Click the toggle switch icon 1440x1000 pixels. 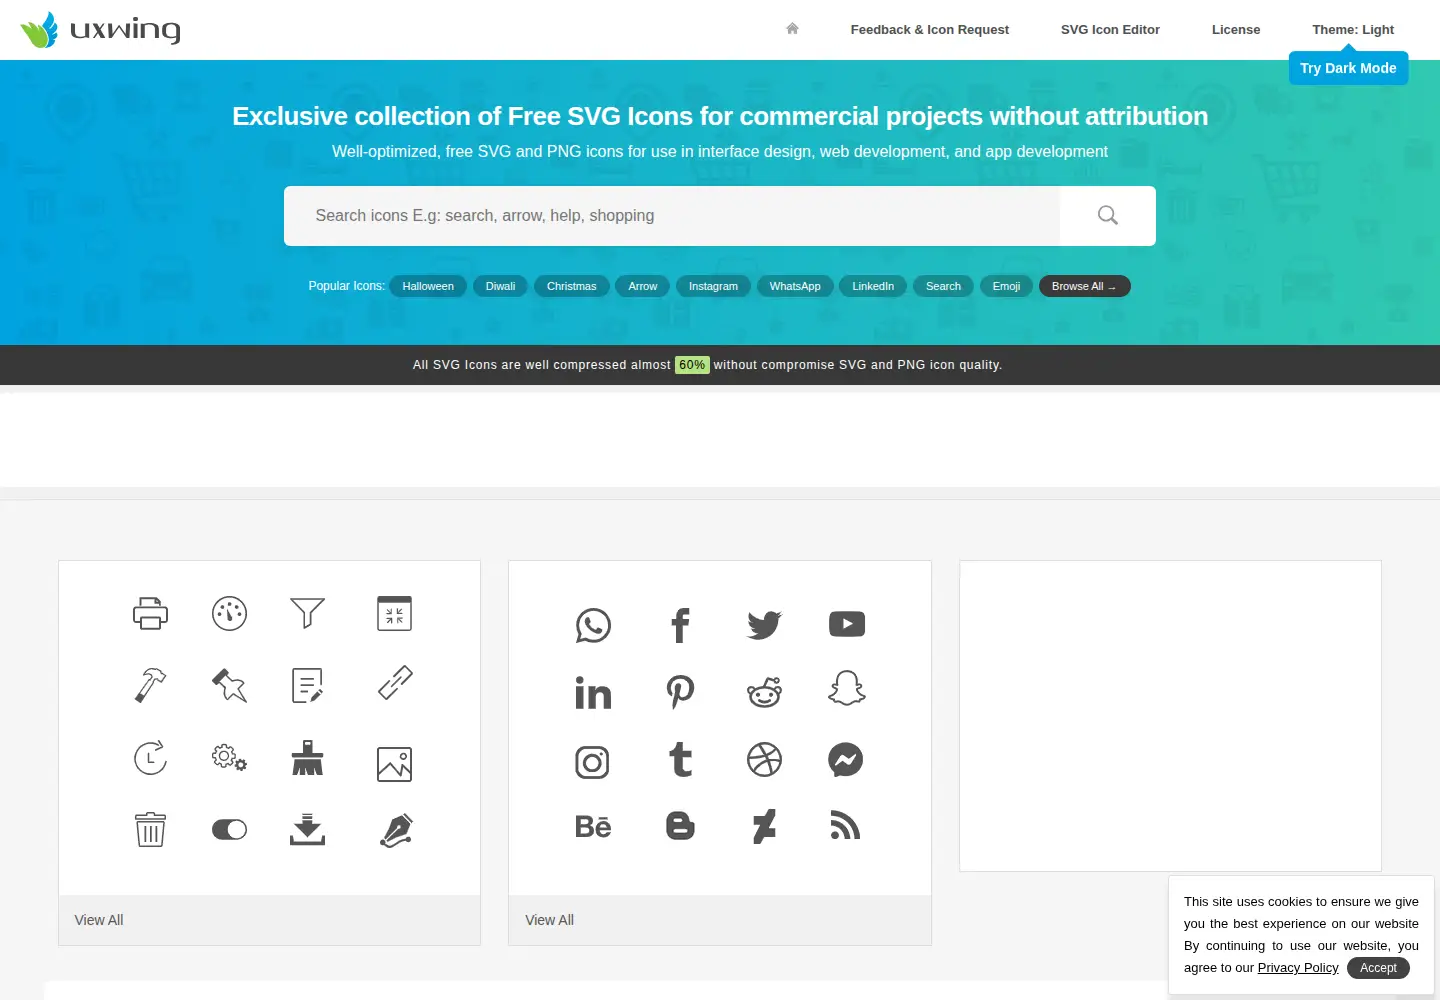click(x=229, y=829)
